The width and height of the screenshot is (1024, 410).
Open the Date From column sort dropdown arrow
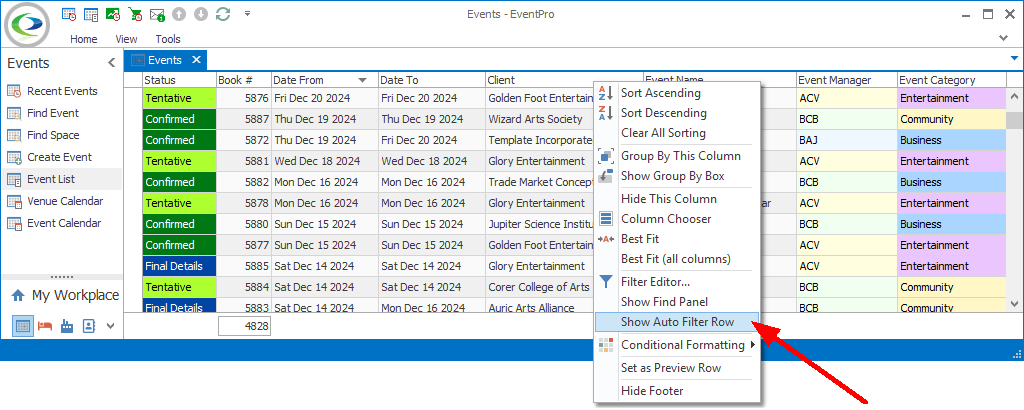coord(362,80)
